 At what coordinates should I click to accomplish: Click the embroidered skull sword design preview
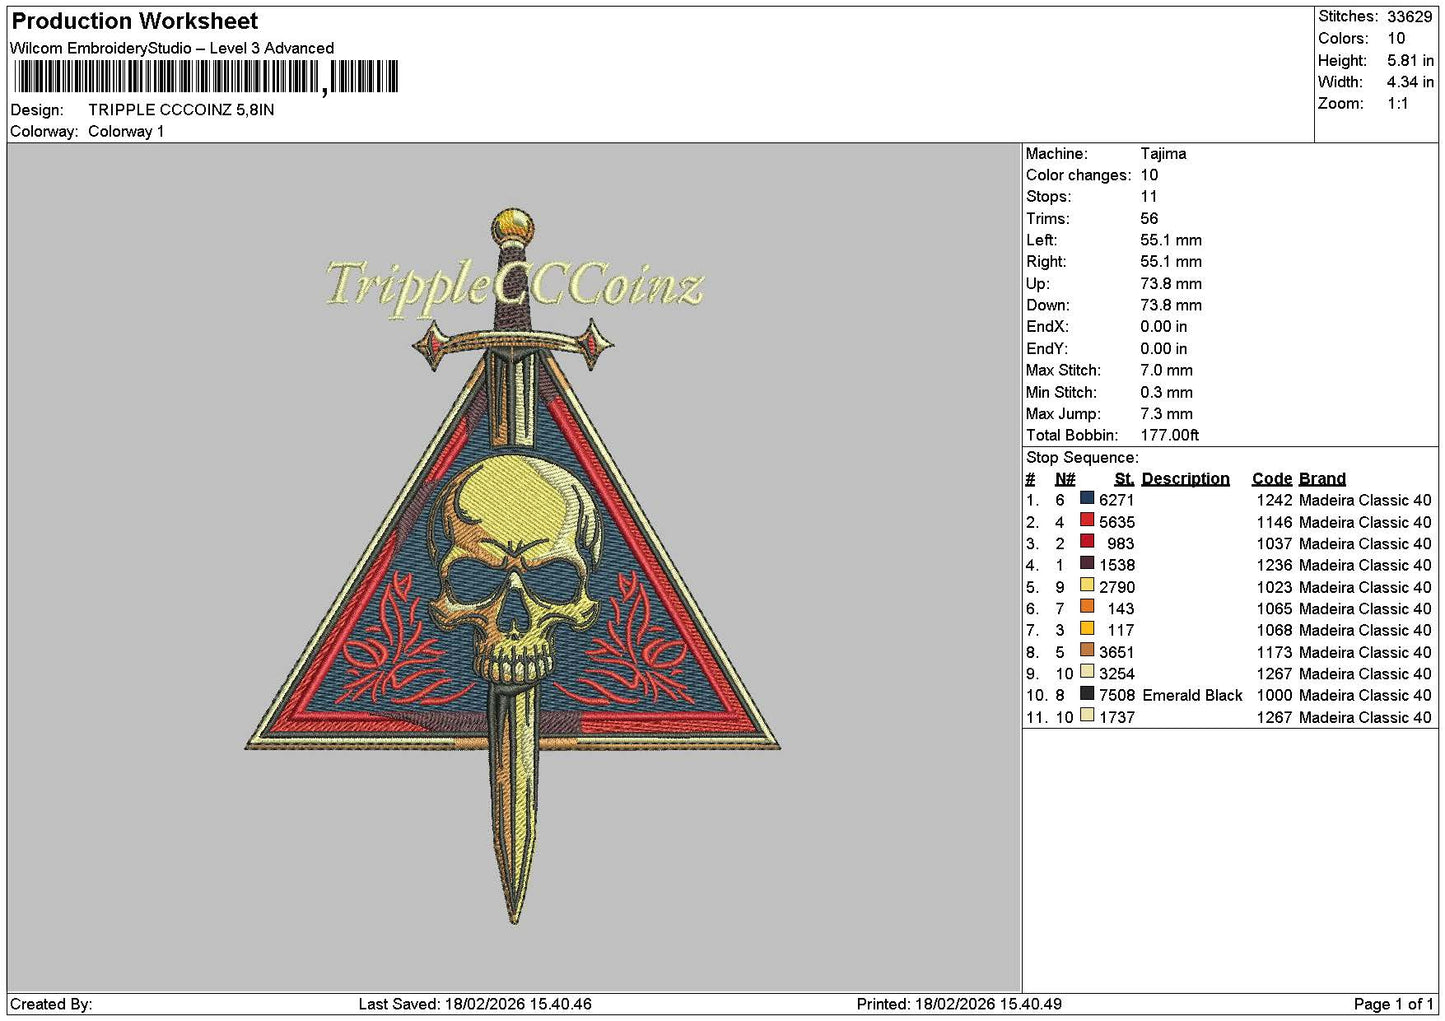pos(512,565)
